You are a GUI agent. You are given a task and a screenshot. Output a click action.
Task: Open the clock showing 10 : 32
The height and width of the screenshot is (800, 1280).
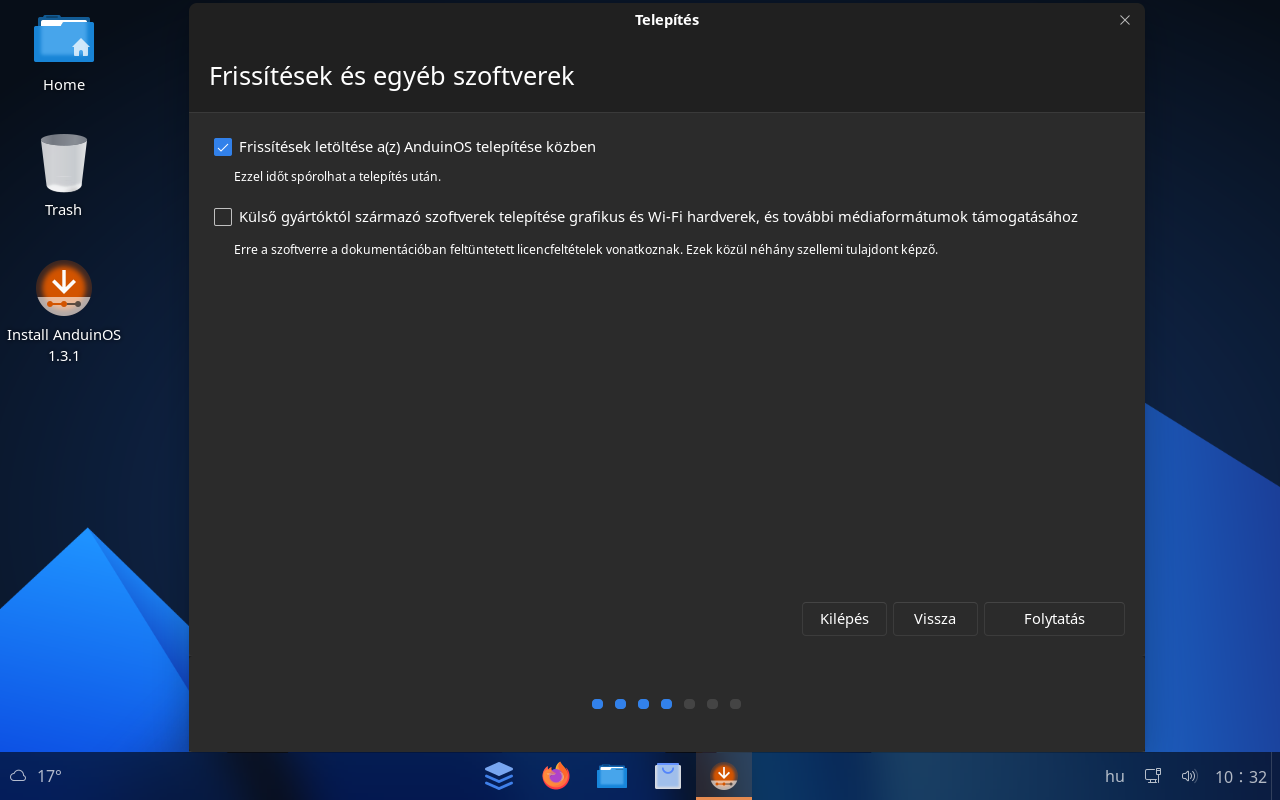(x=1241, y=777)
